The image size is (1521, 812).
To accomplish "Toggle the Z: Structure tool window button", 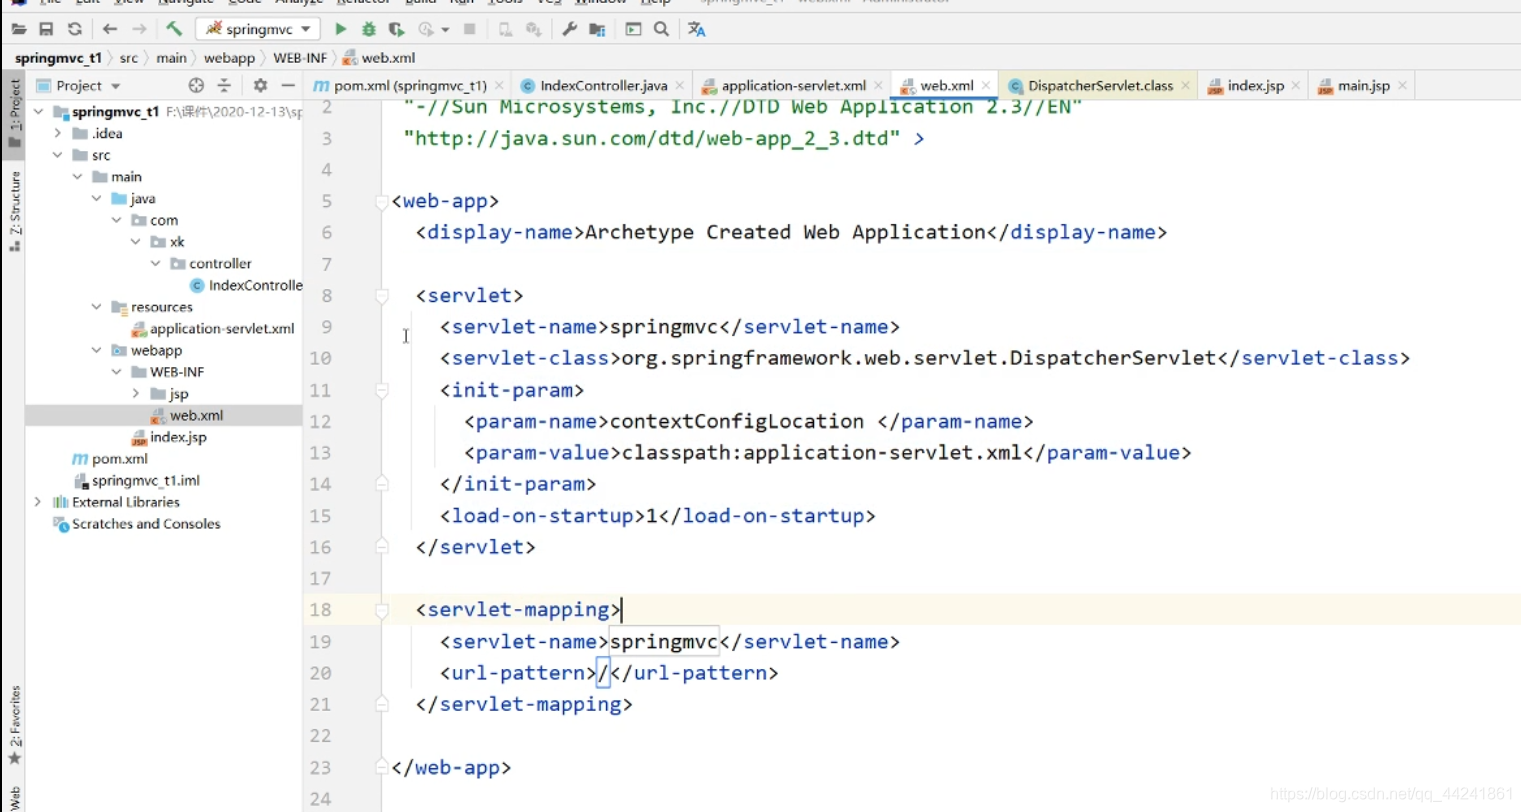I will (x=14, y=210).
